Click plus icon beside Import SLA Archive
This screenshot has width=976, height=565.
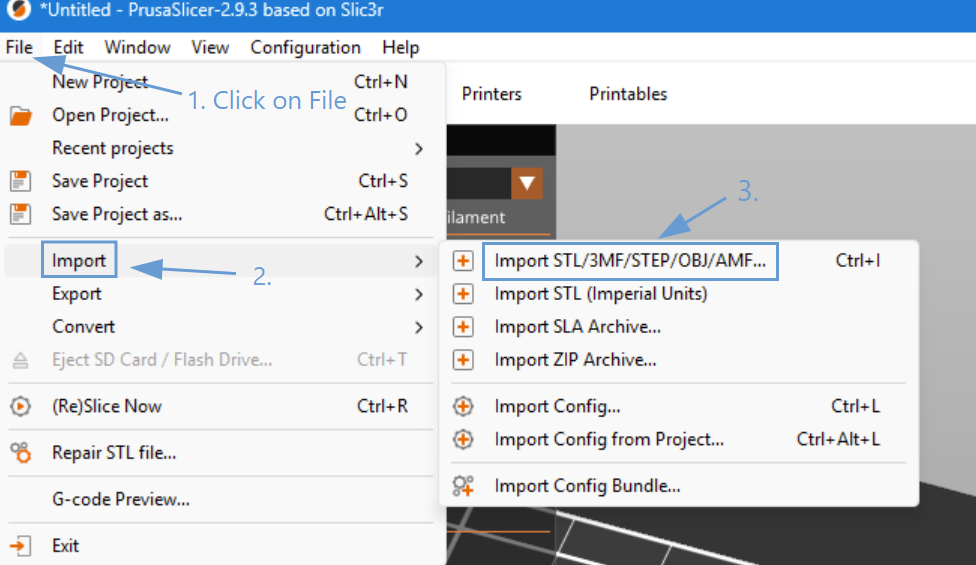(463, 327)
